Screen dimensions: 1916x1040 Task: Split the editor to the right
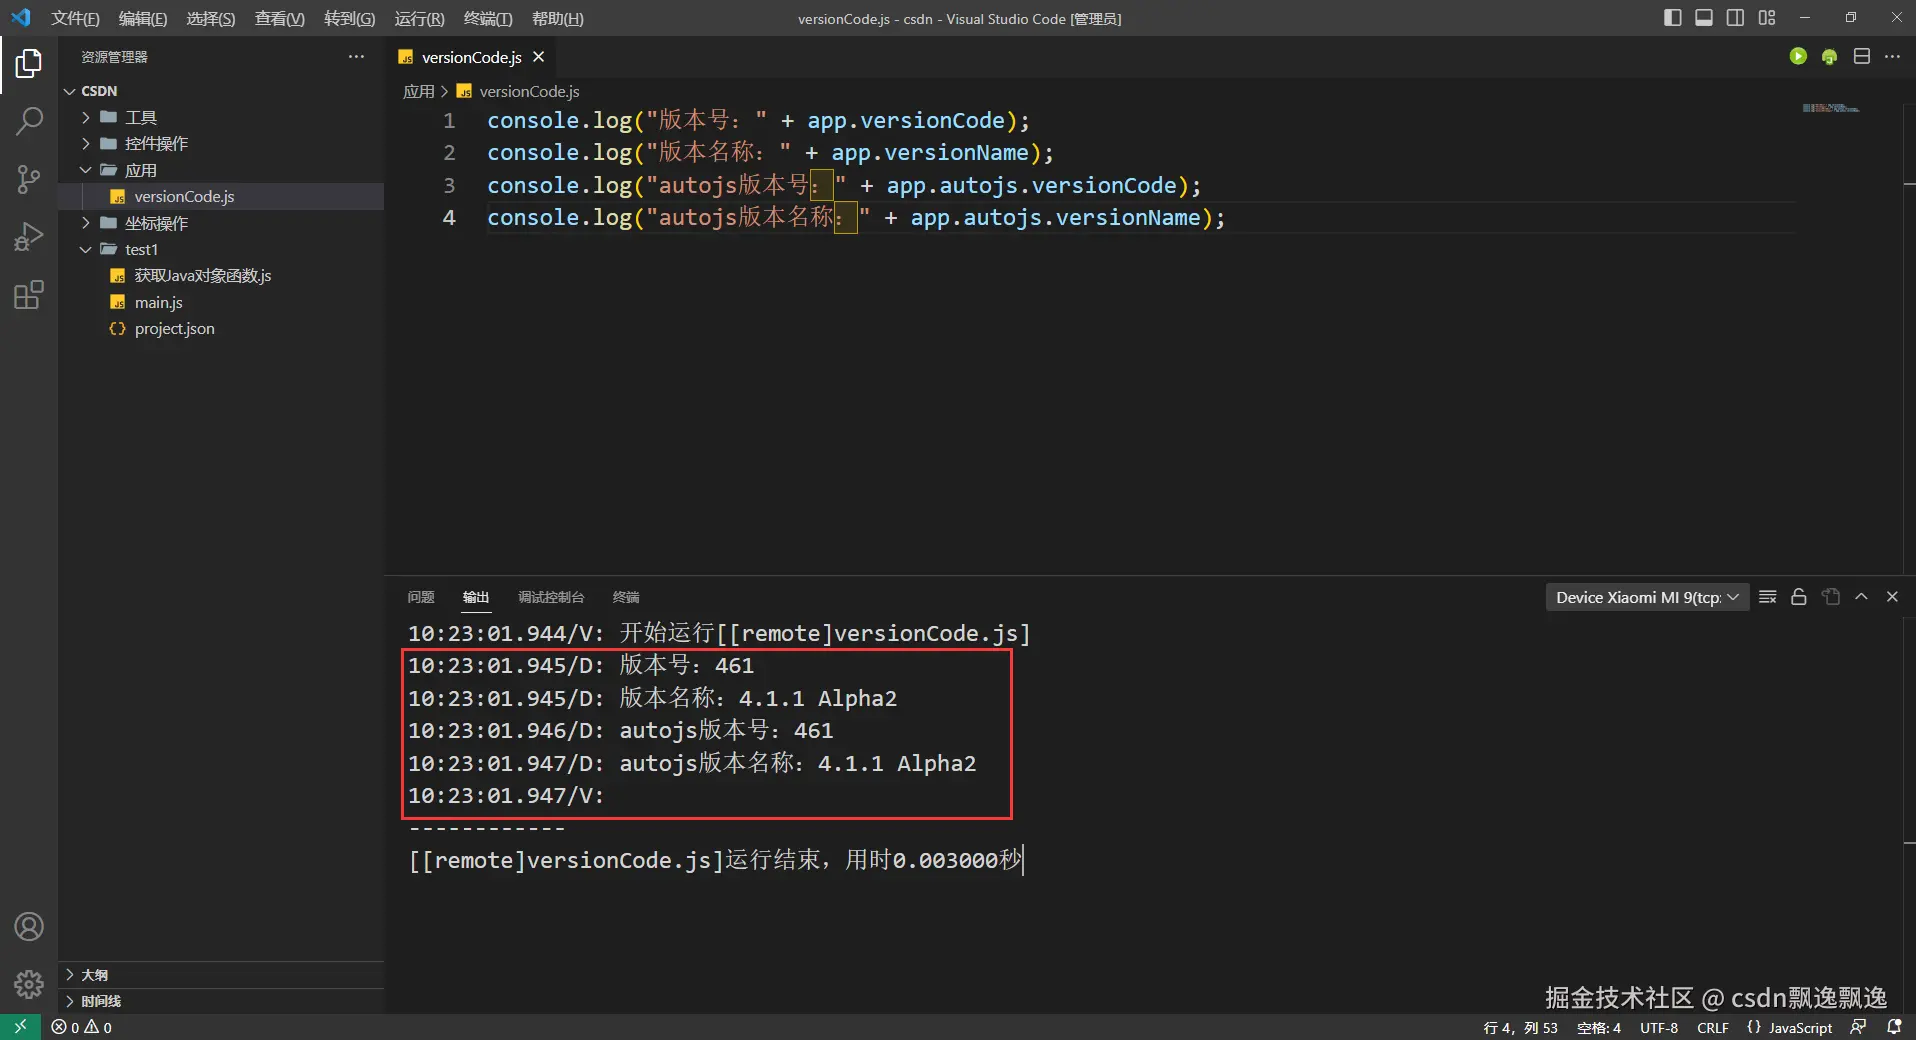1861,57
